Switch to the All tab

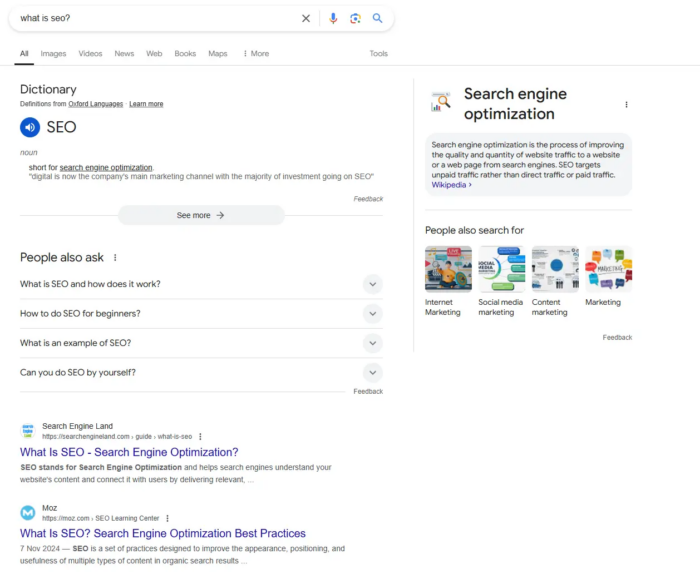click(x=24, y=54)
